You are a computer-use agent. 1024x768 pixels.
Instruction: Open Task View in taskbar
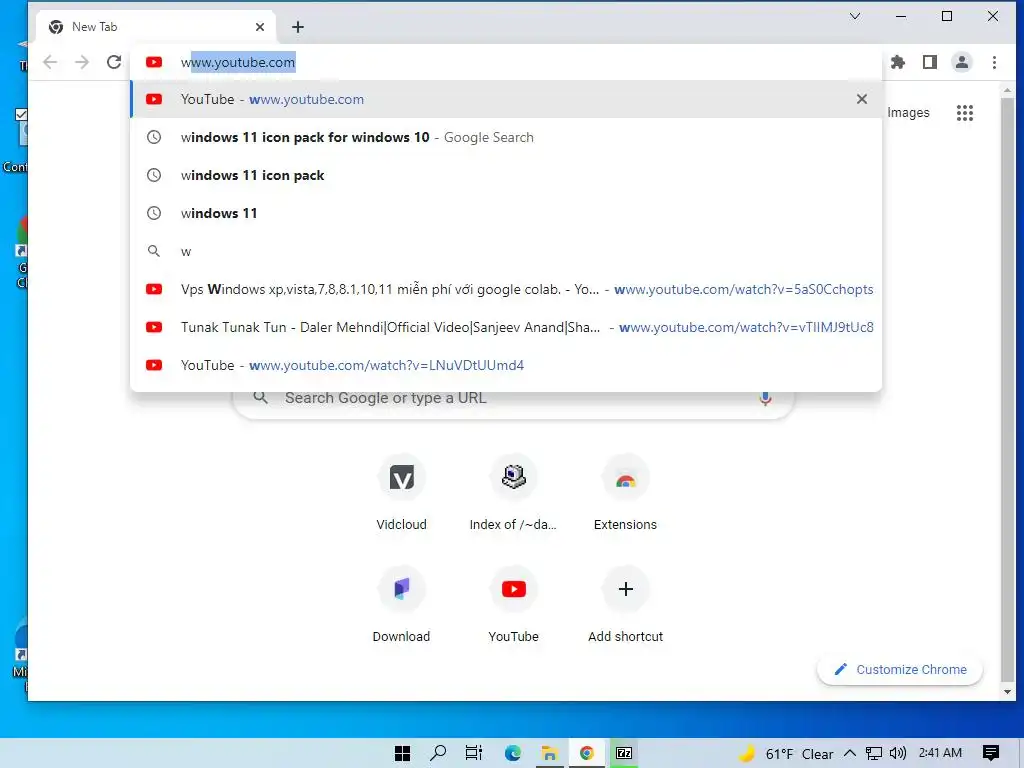click(474, 753)
